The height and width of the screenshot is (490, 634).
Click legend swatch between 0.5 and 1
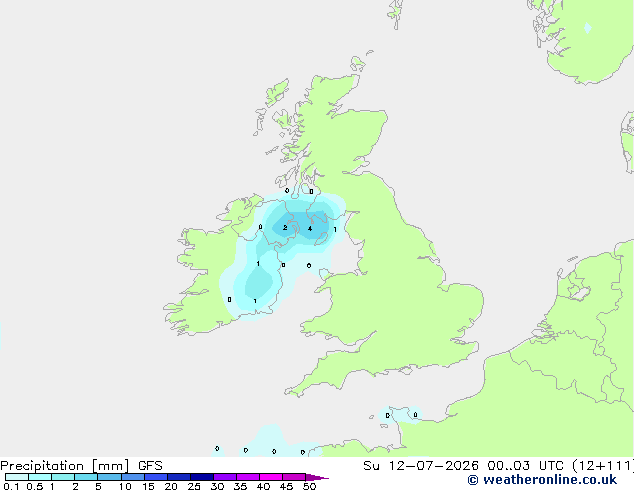point(40,477)
